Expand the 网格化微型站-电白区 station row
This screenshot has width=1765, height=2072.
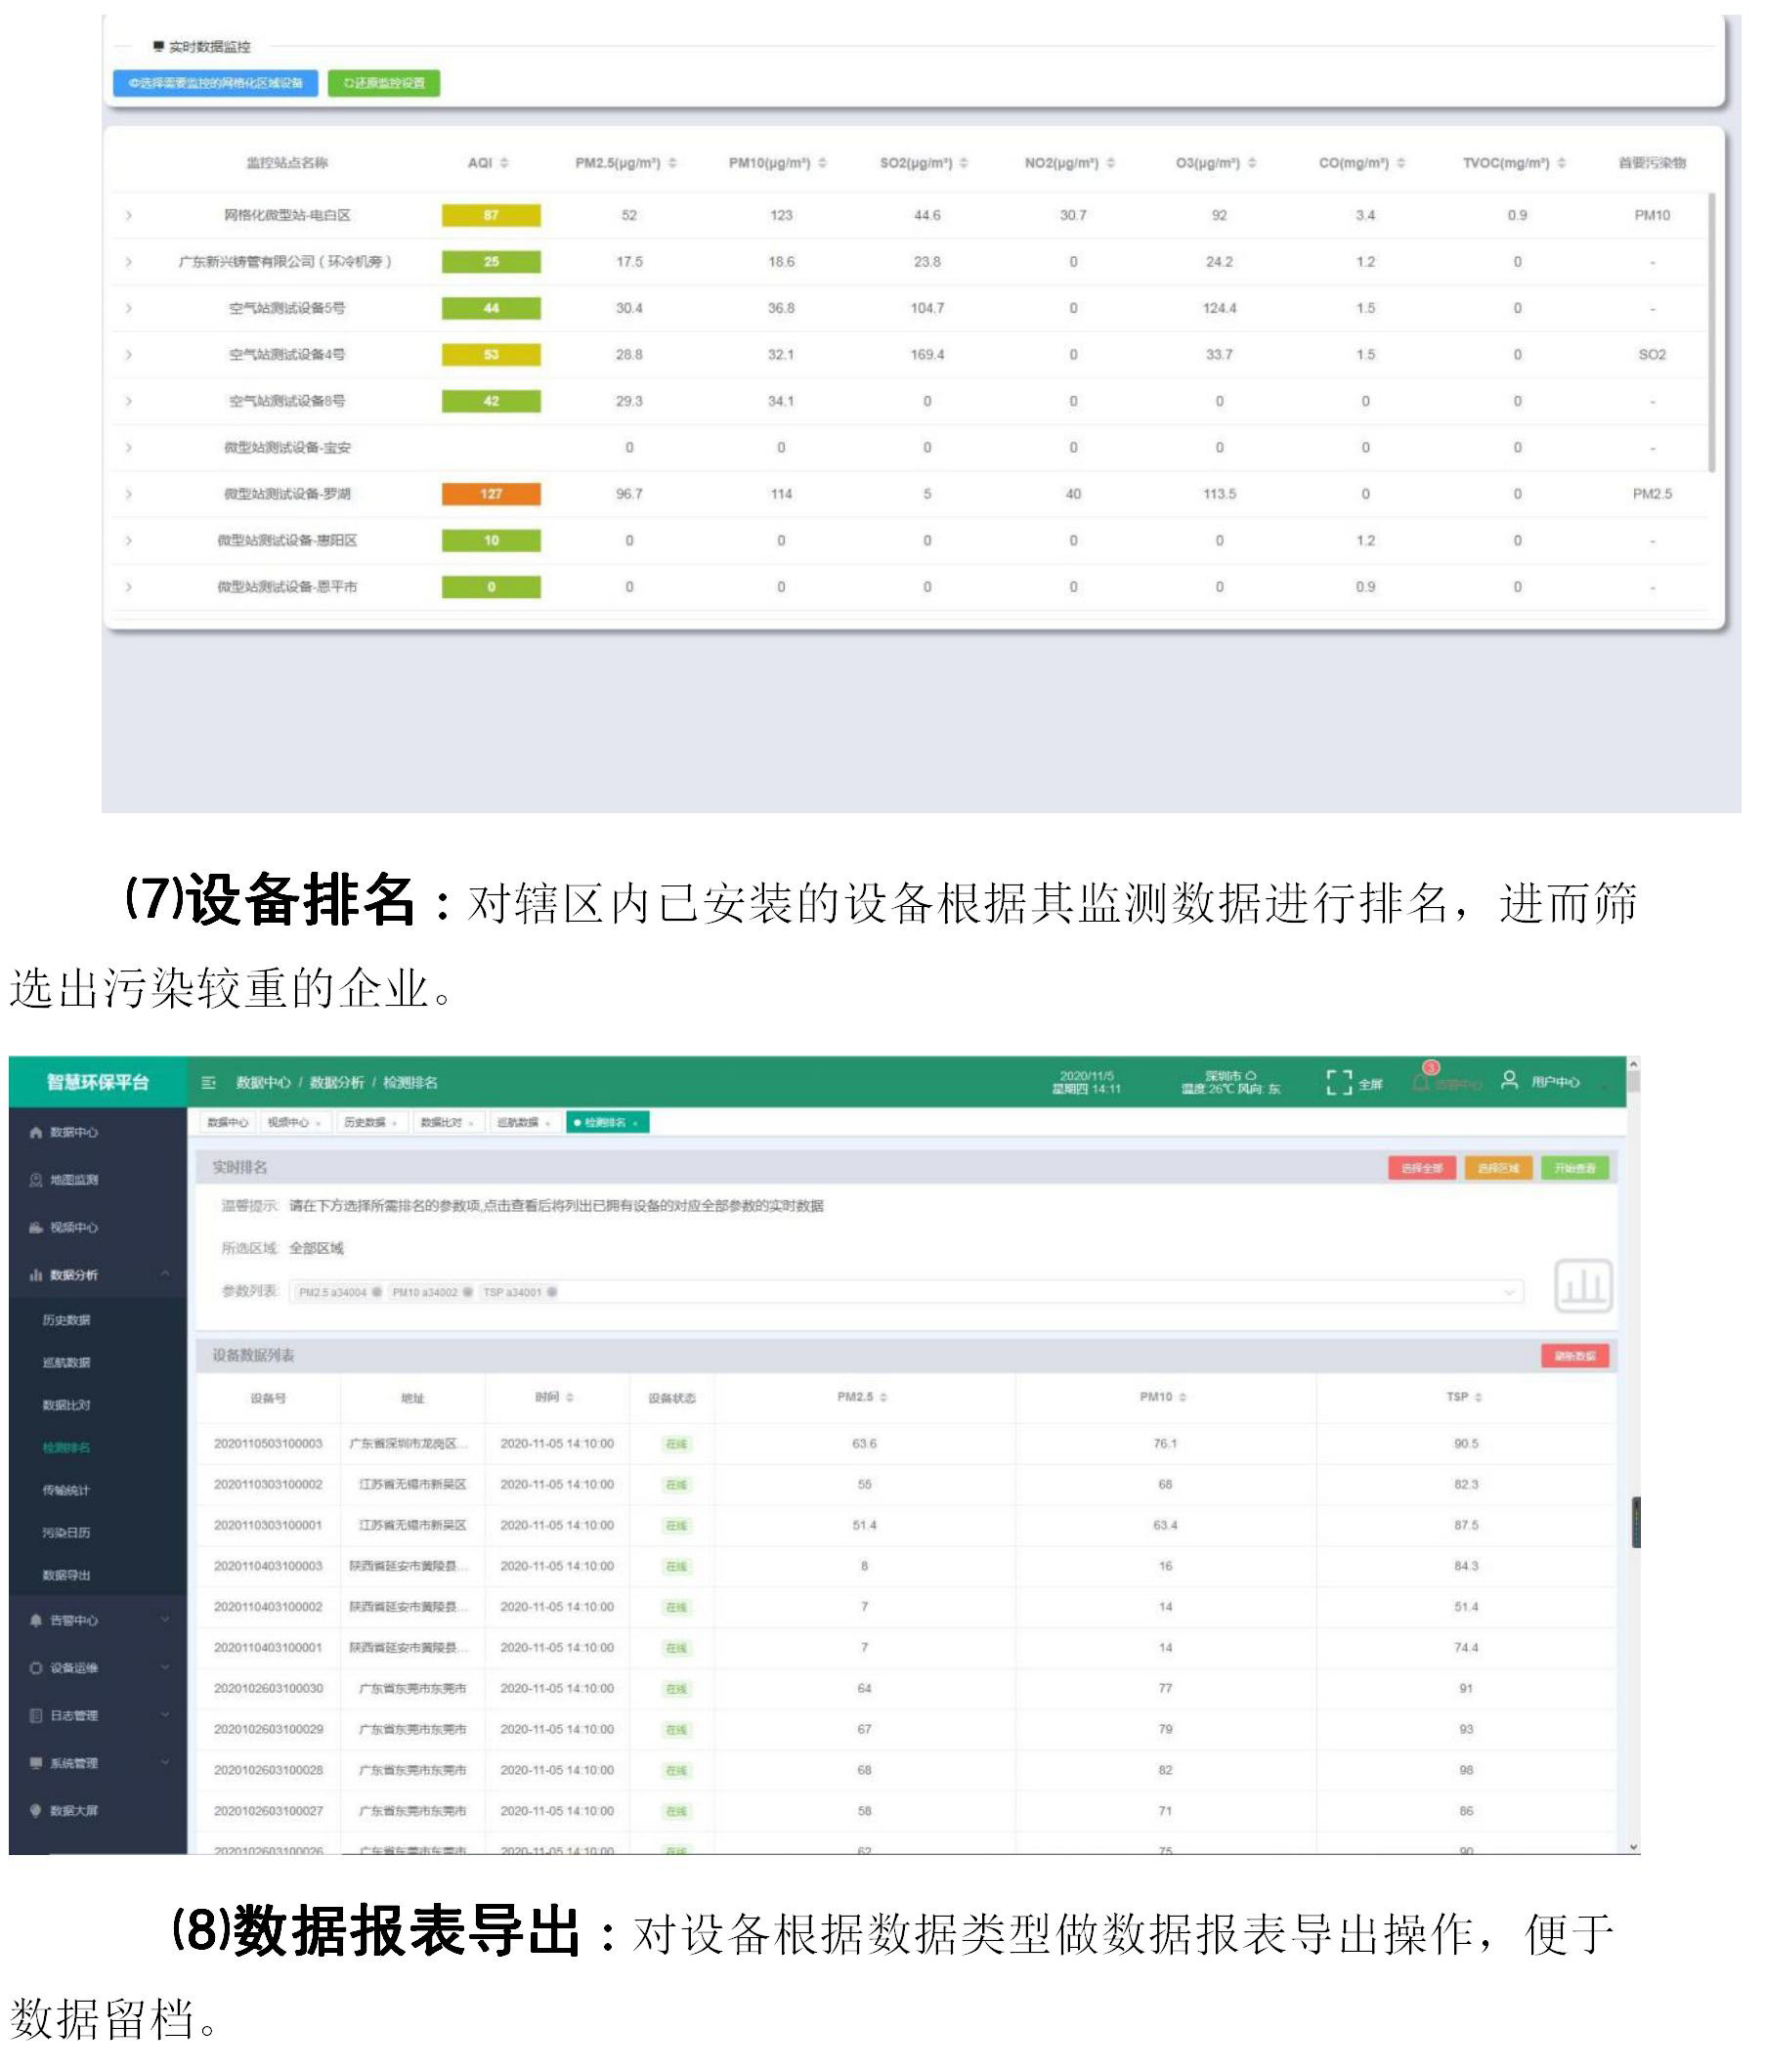(128, 215)
